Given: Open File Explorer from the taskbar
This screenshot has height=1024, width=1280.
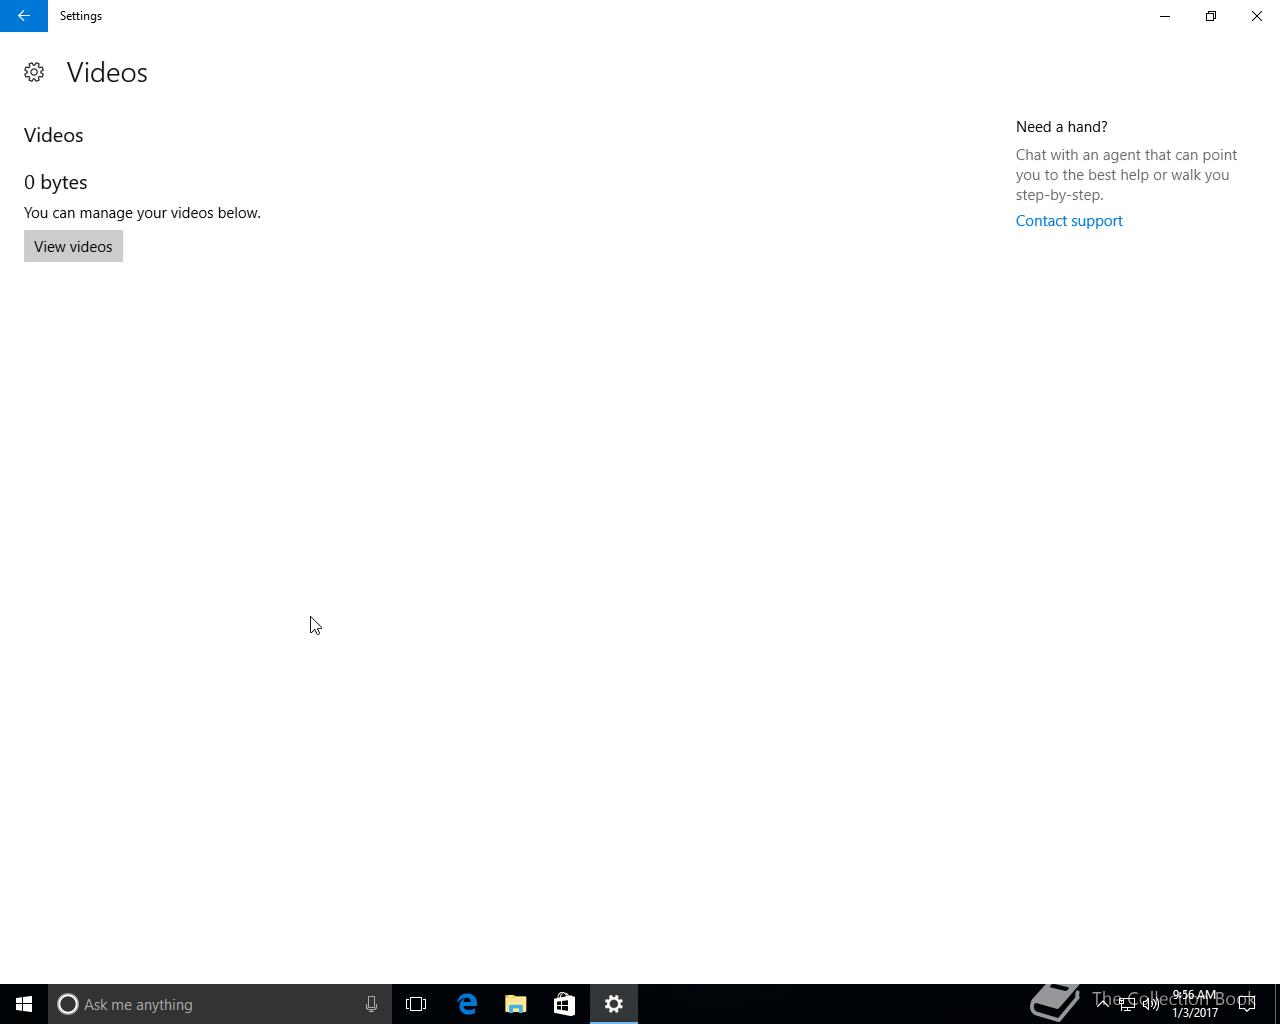Looking at the screenshot, I should (x=516, y=1004).
